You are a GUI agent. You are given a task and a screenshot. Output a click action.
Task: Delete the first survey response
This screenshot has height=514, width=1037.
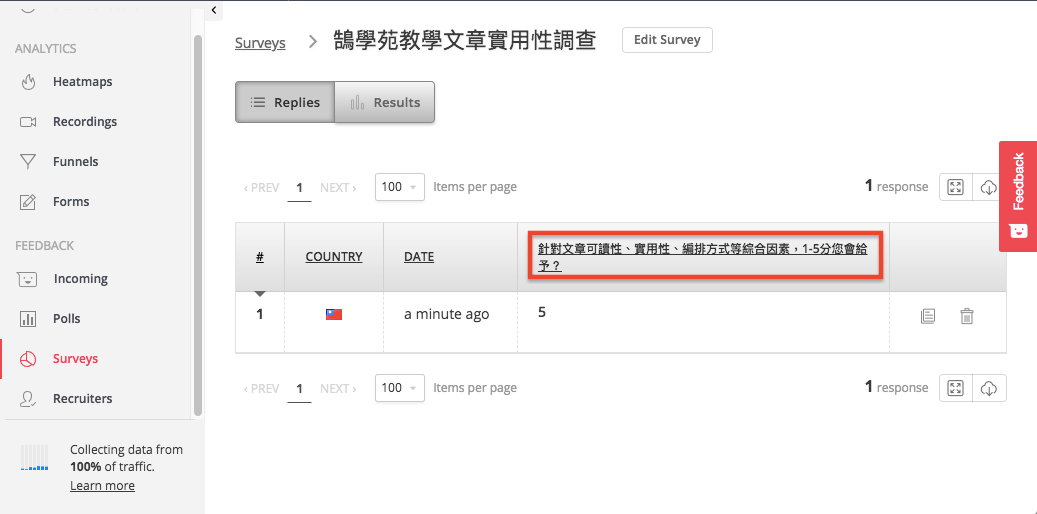point(966,316)
